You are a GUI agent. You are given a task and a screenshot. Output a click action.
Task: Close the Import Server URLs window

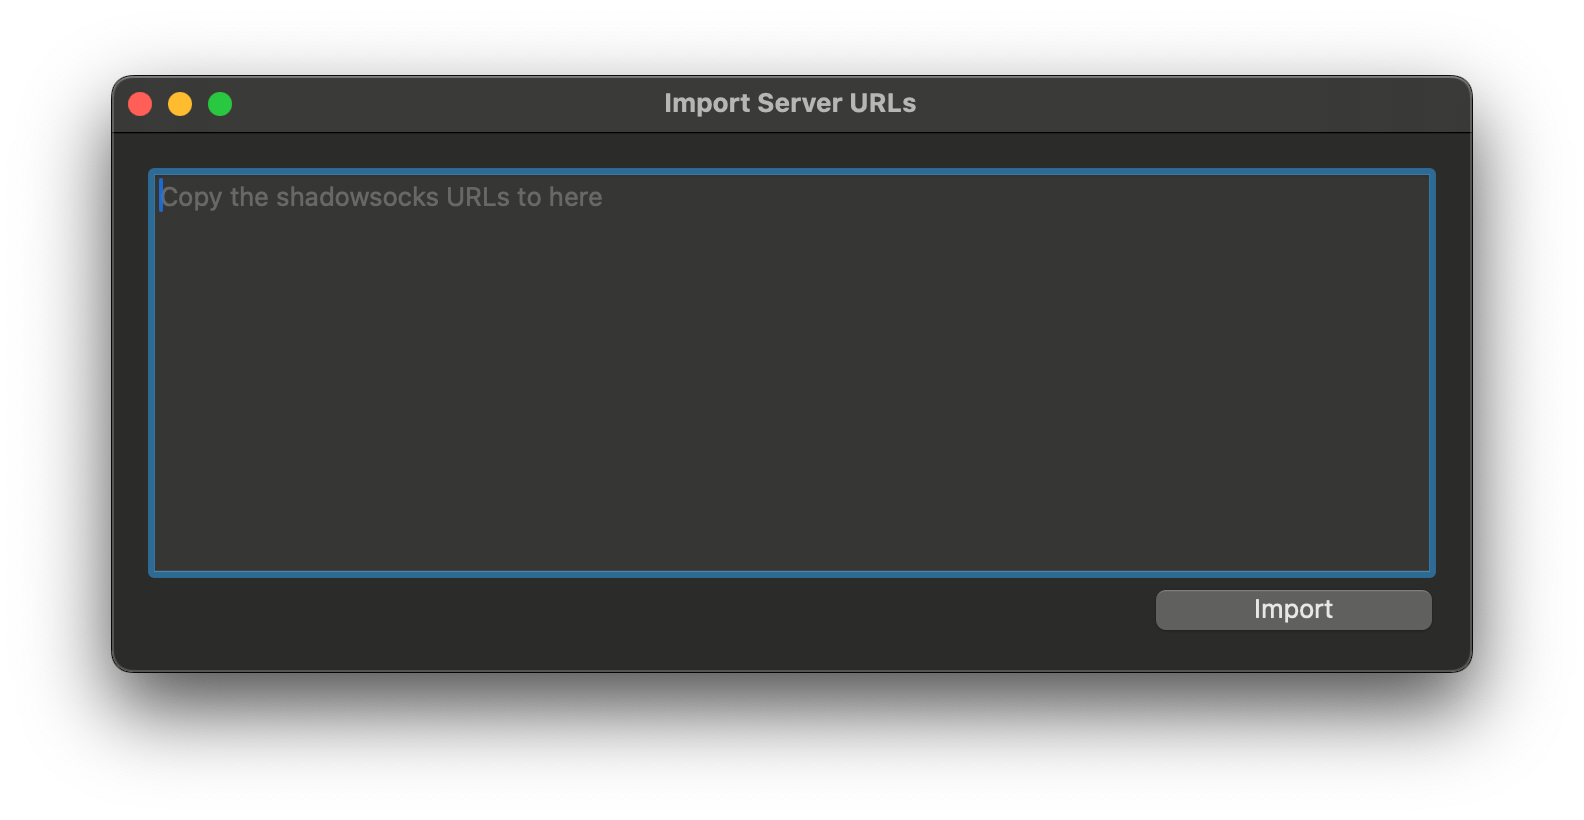(140, 104)
